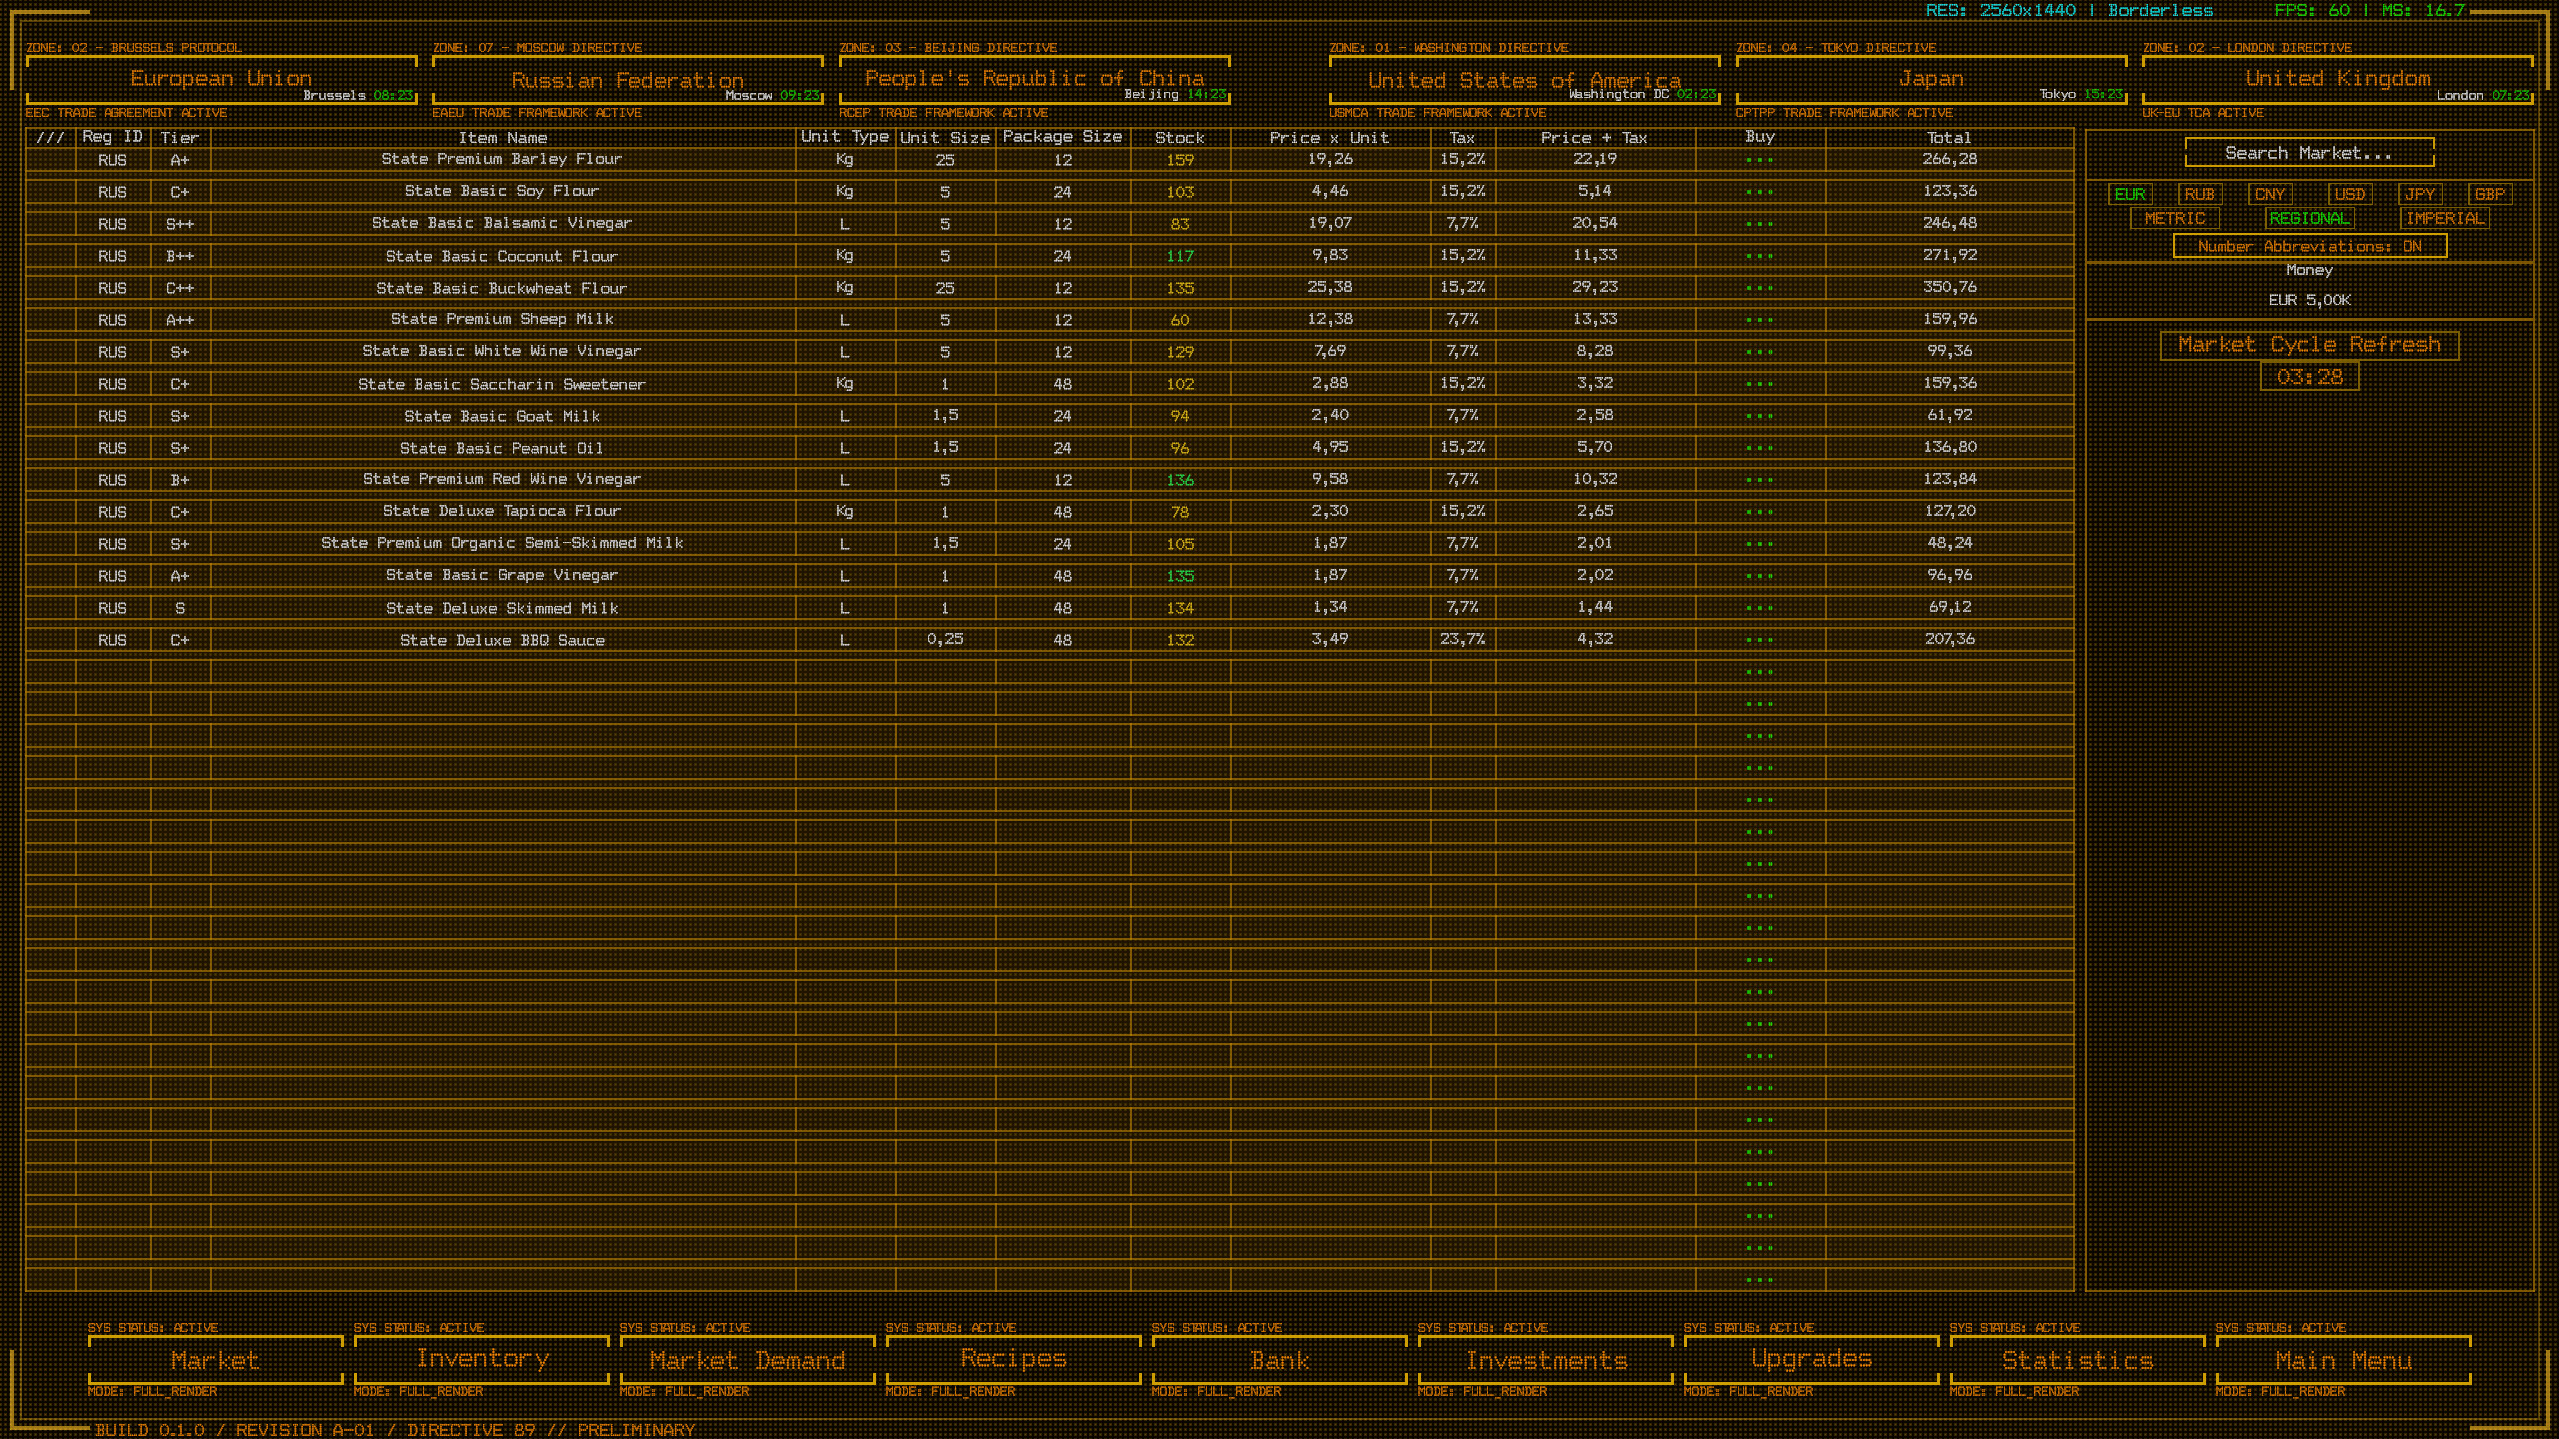The image size is (2559, 1439).
Task: Select CNY currency option
Action: [2269, 194]
